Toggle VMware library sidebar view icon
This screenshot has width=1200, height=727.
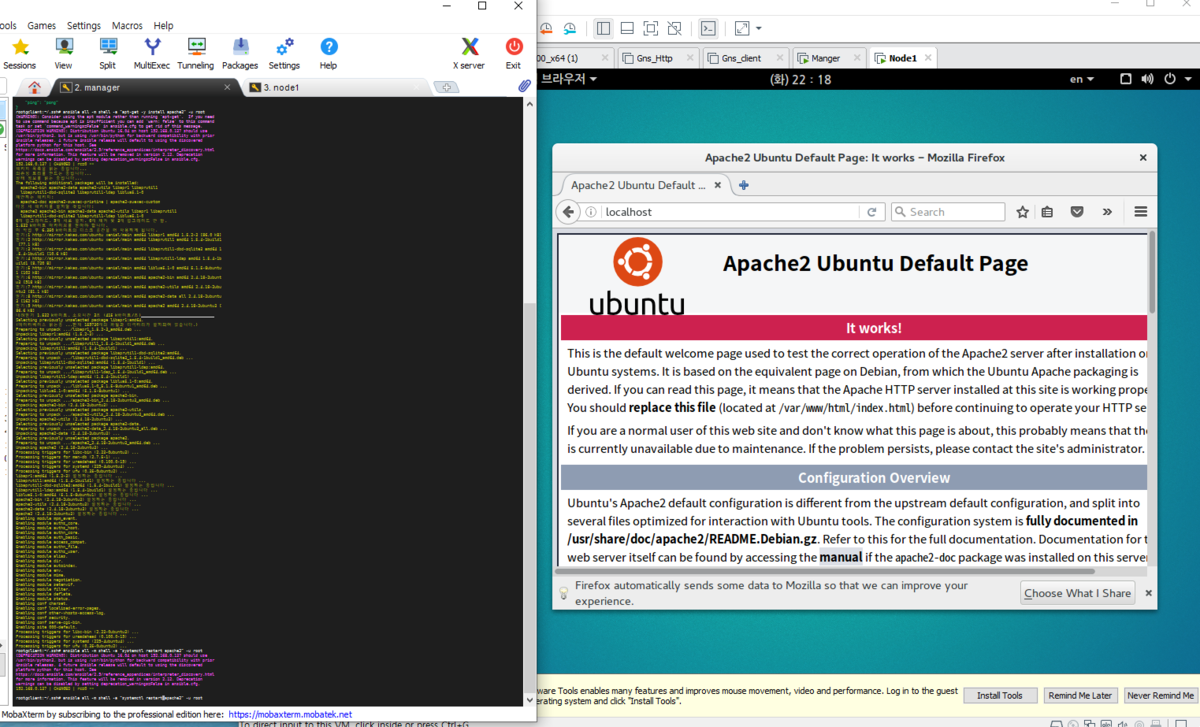(603, 28)
